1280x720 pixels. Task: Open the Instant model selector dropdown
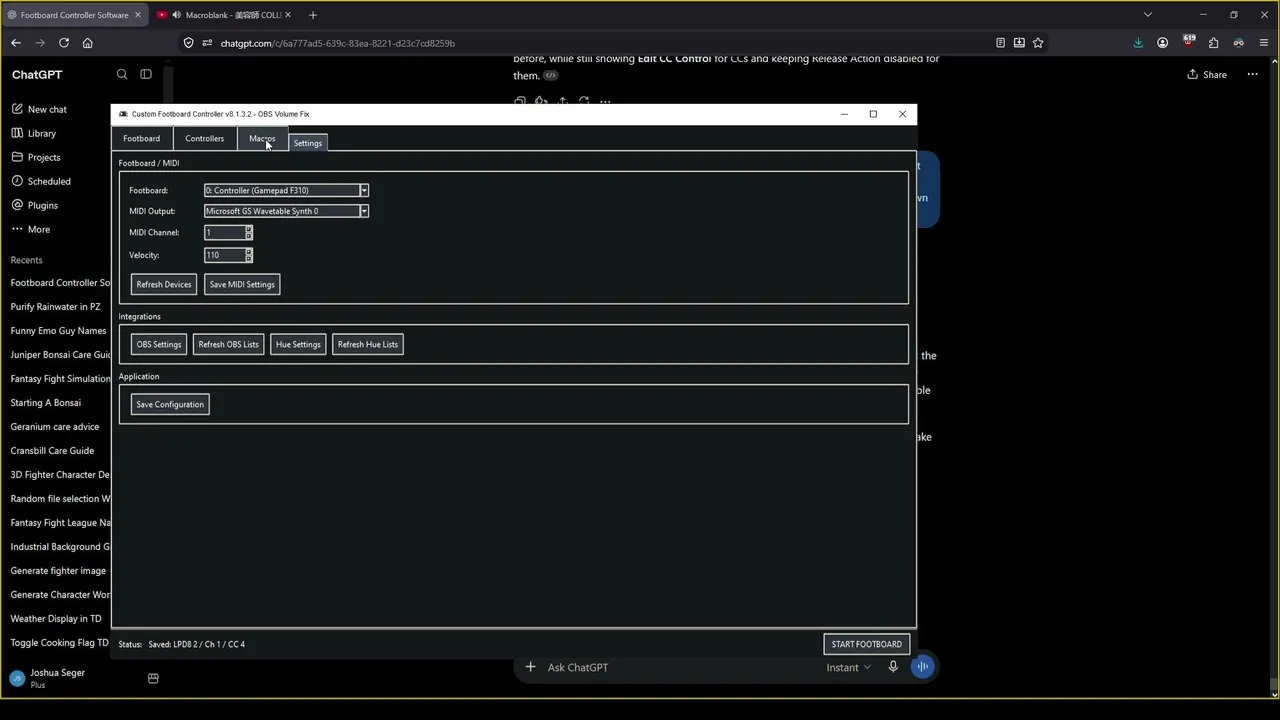[848, 668]
